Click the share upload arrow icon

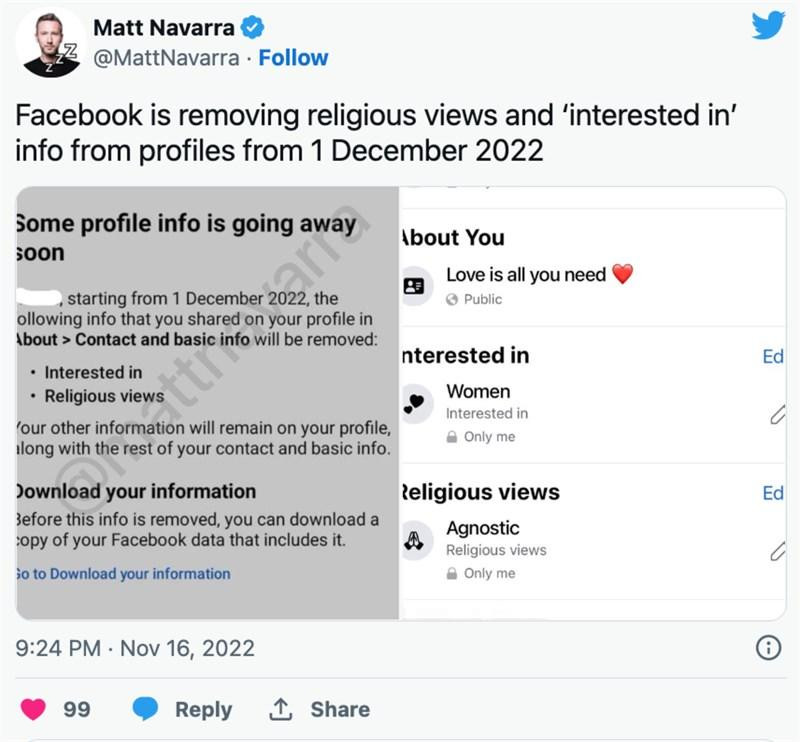(x=281, y=709)
